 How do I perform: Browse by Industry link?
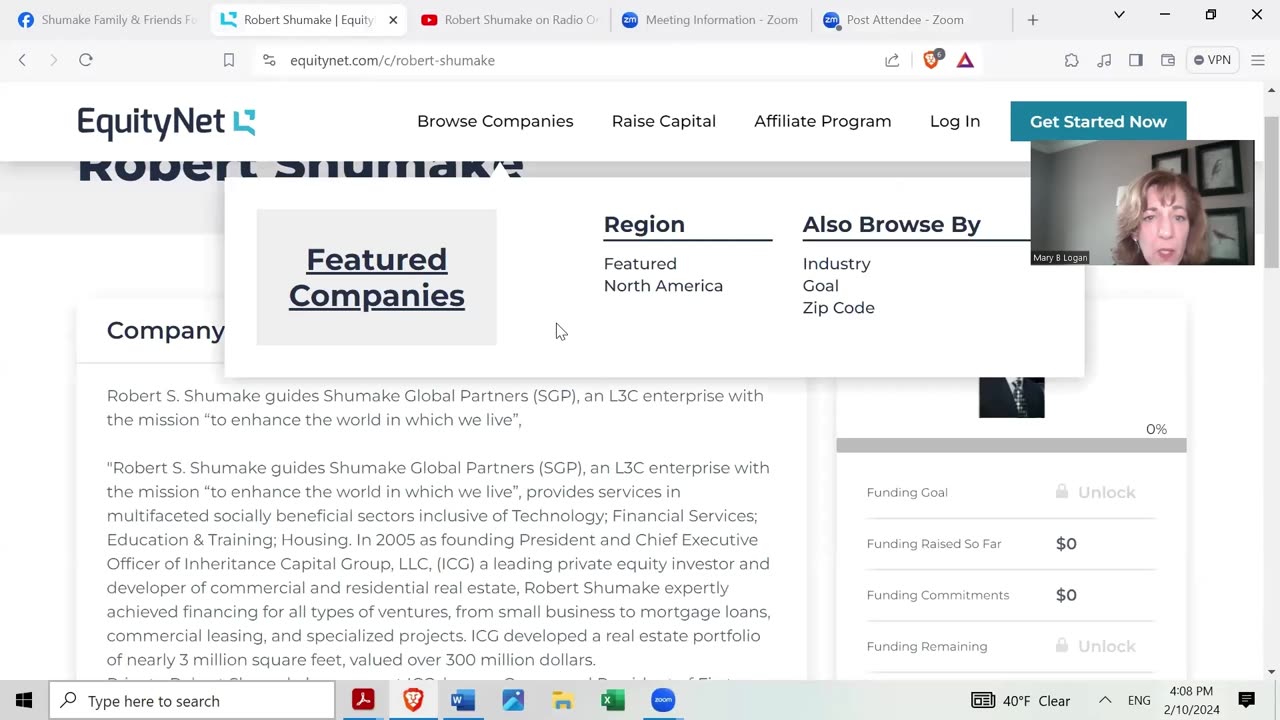point(836,264)
